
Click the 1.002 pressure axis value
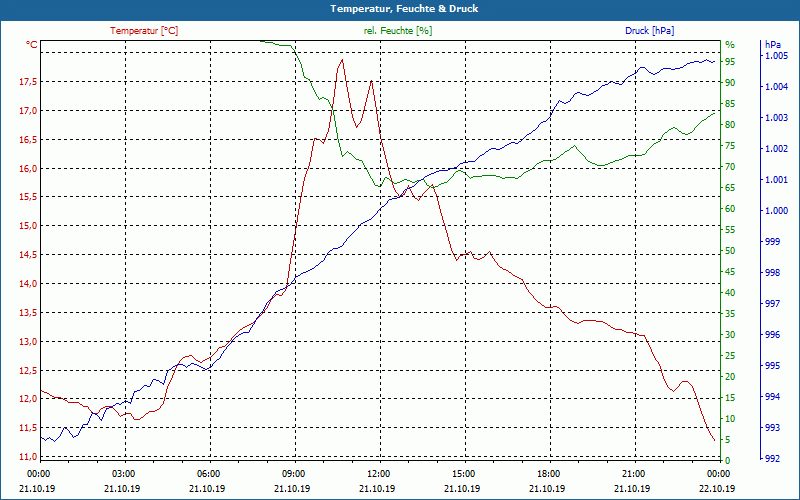776,149
